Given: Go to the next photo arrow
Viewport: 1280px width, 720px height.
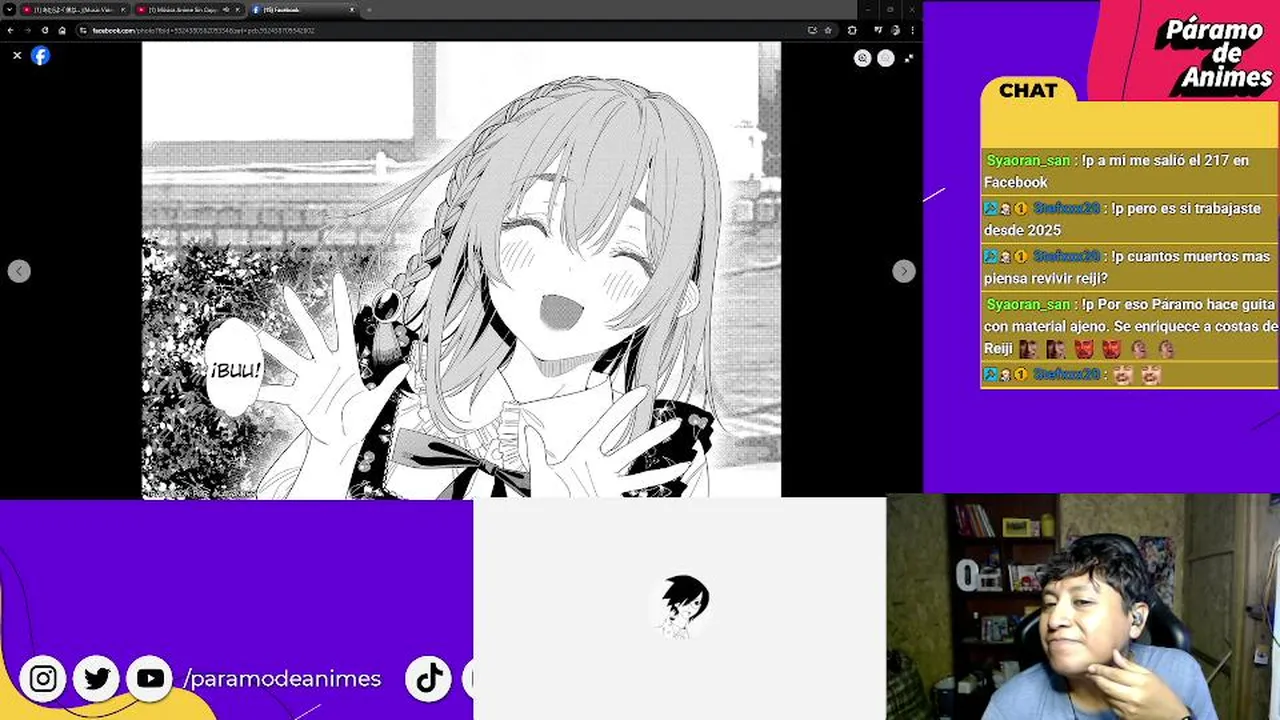Looking at the screenshot, I should tap(903, 271).
